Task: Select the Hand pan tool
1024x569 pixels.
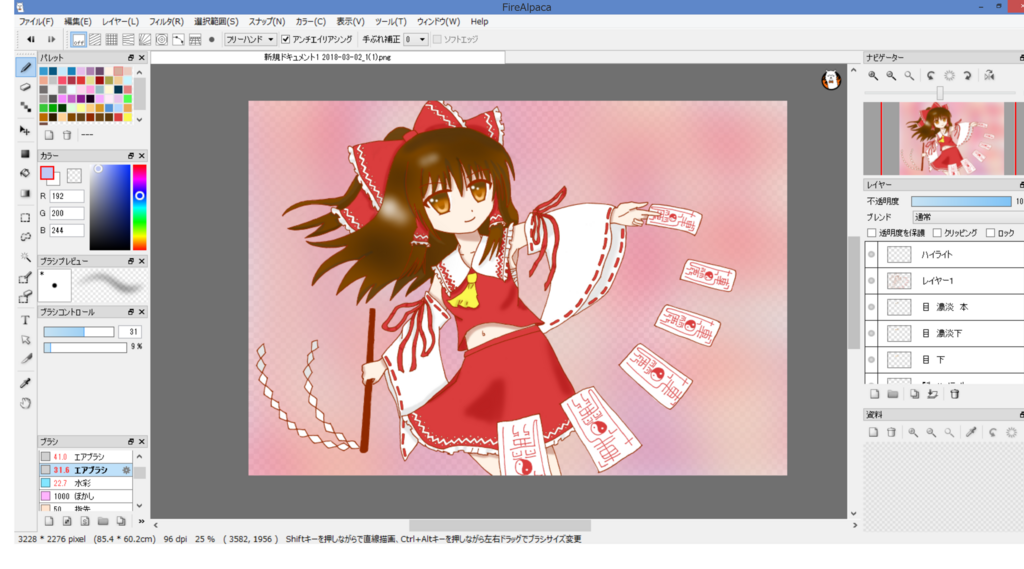Action: click(x=25, y=403)
